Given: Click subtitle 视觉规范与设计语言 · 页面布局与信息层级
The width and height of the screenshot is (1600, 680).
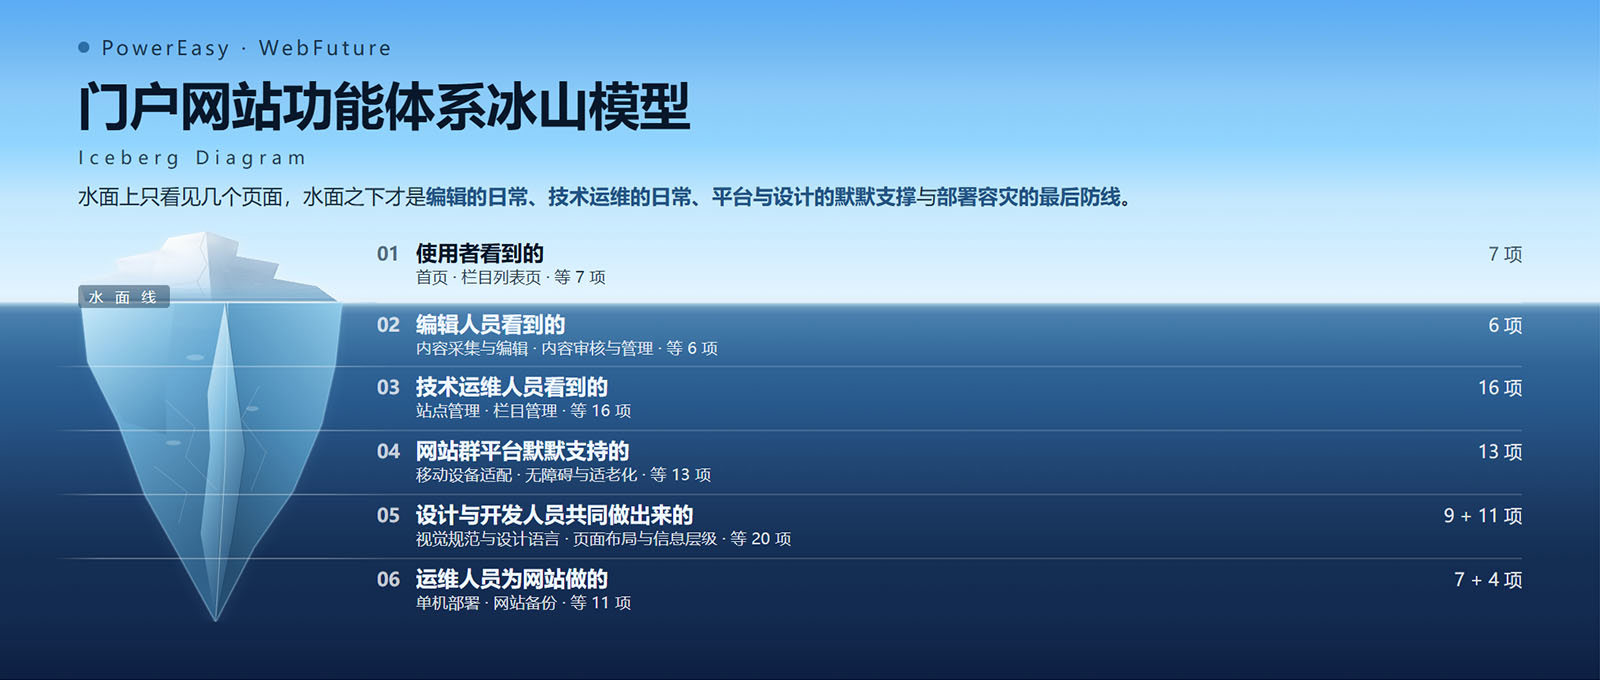Looking at the screenshot, I should (x=567, y=539).
